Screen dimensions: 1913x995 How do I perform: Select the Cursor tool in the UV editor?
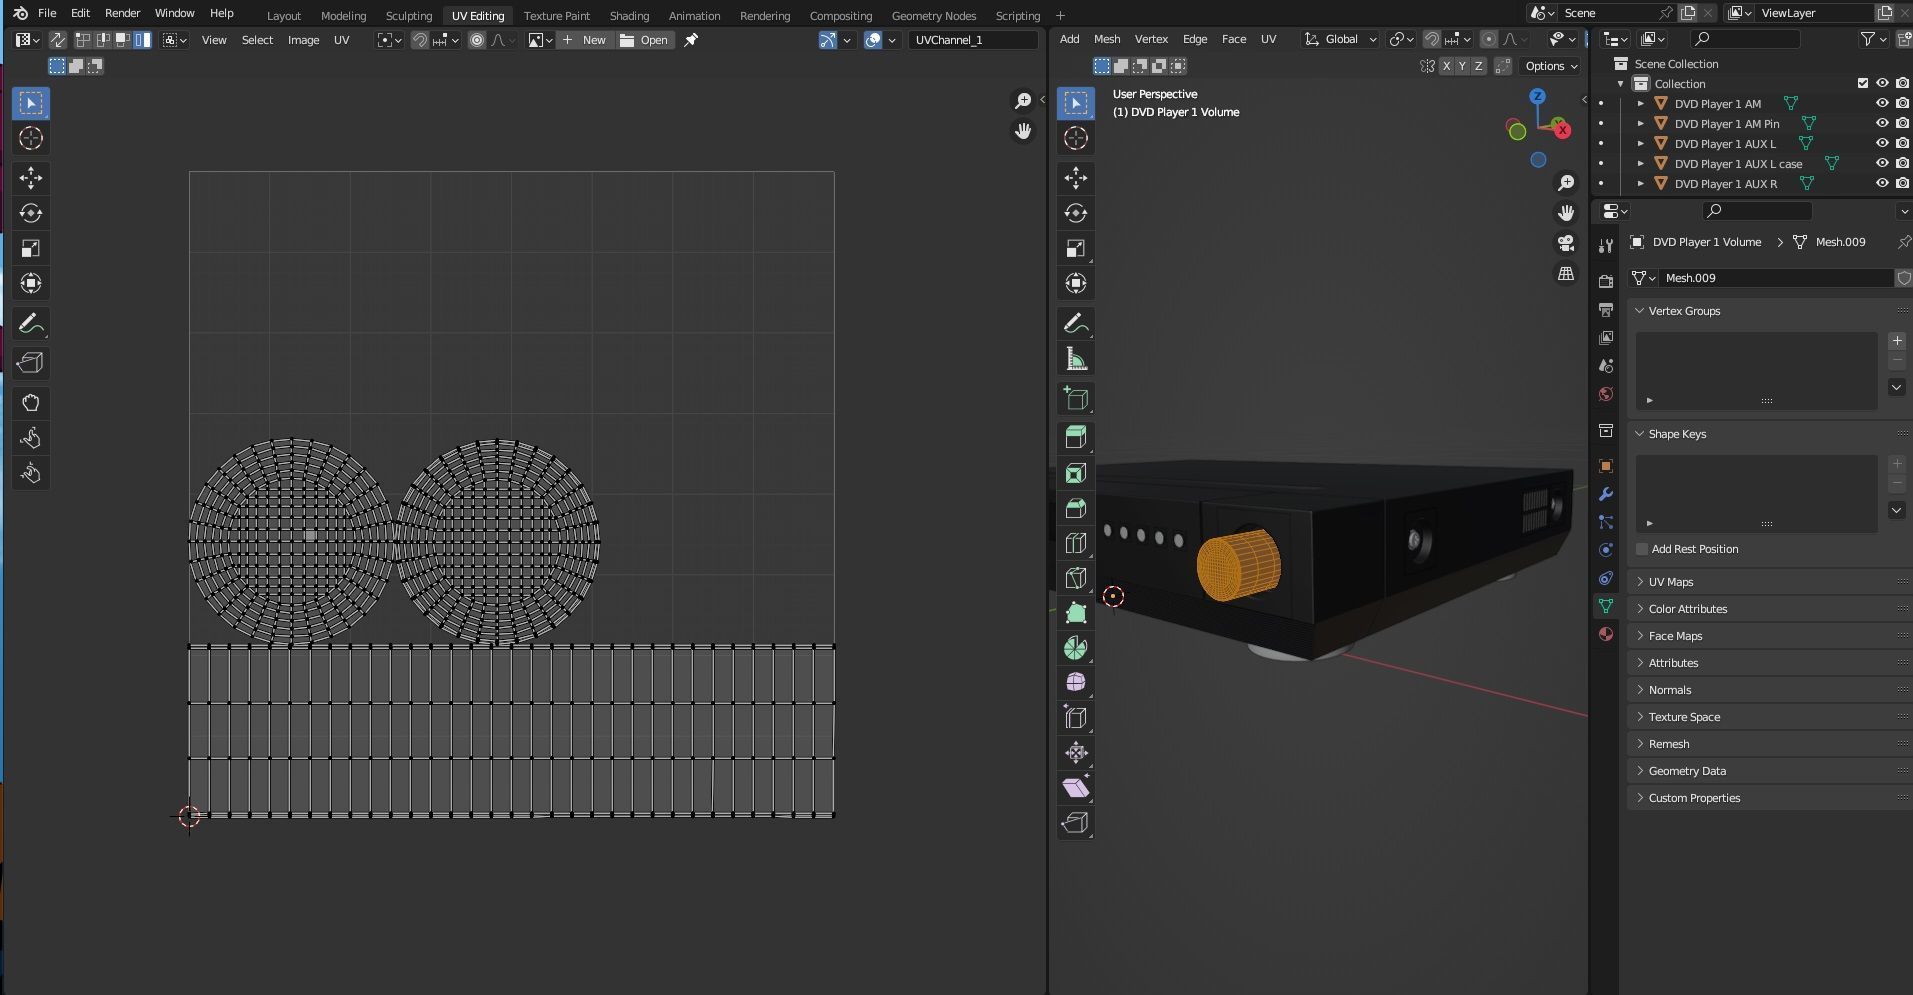coord(31,138)
